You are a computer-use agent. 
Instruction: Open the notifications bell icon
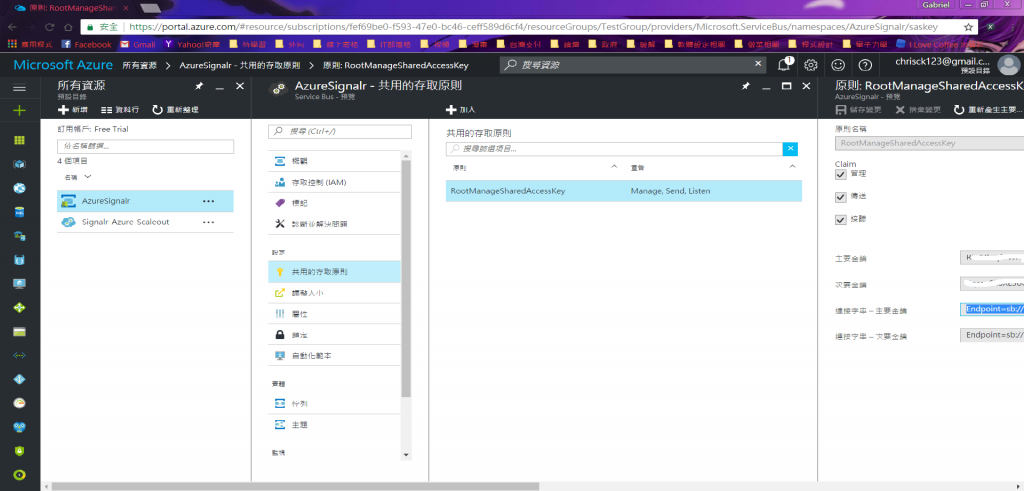784,64
